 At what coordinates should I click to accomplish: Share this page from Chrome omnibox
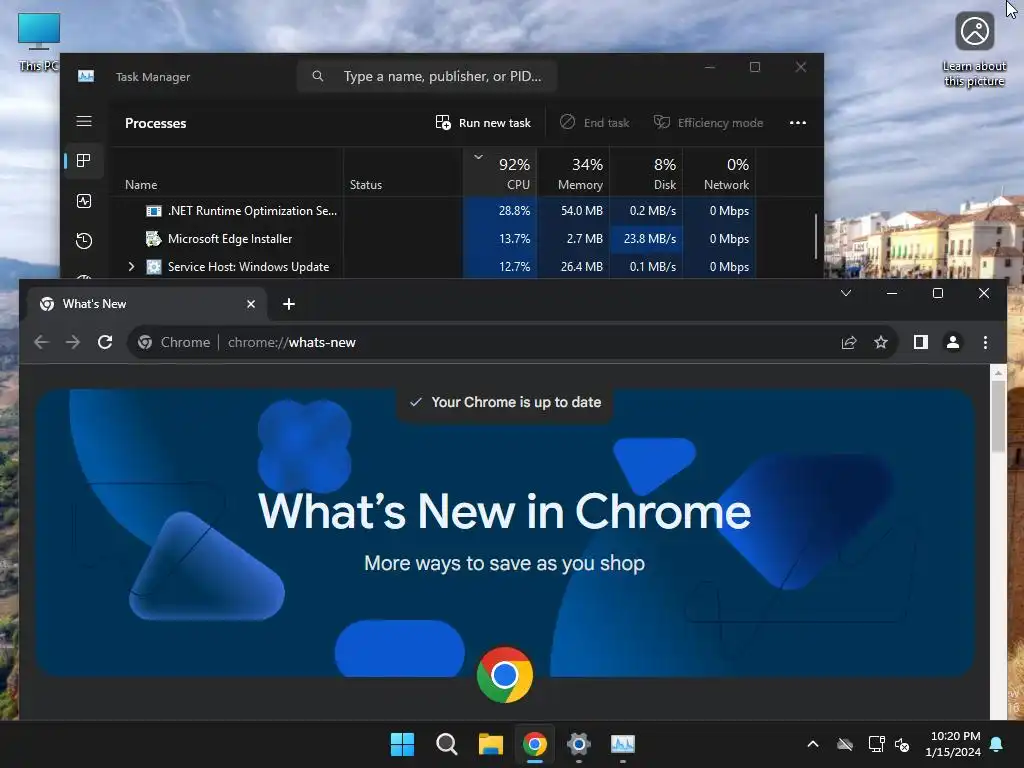(849, 342)
